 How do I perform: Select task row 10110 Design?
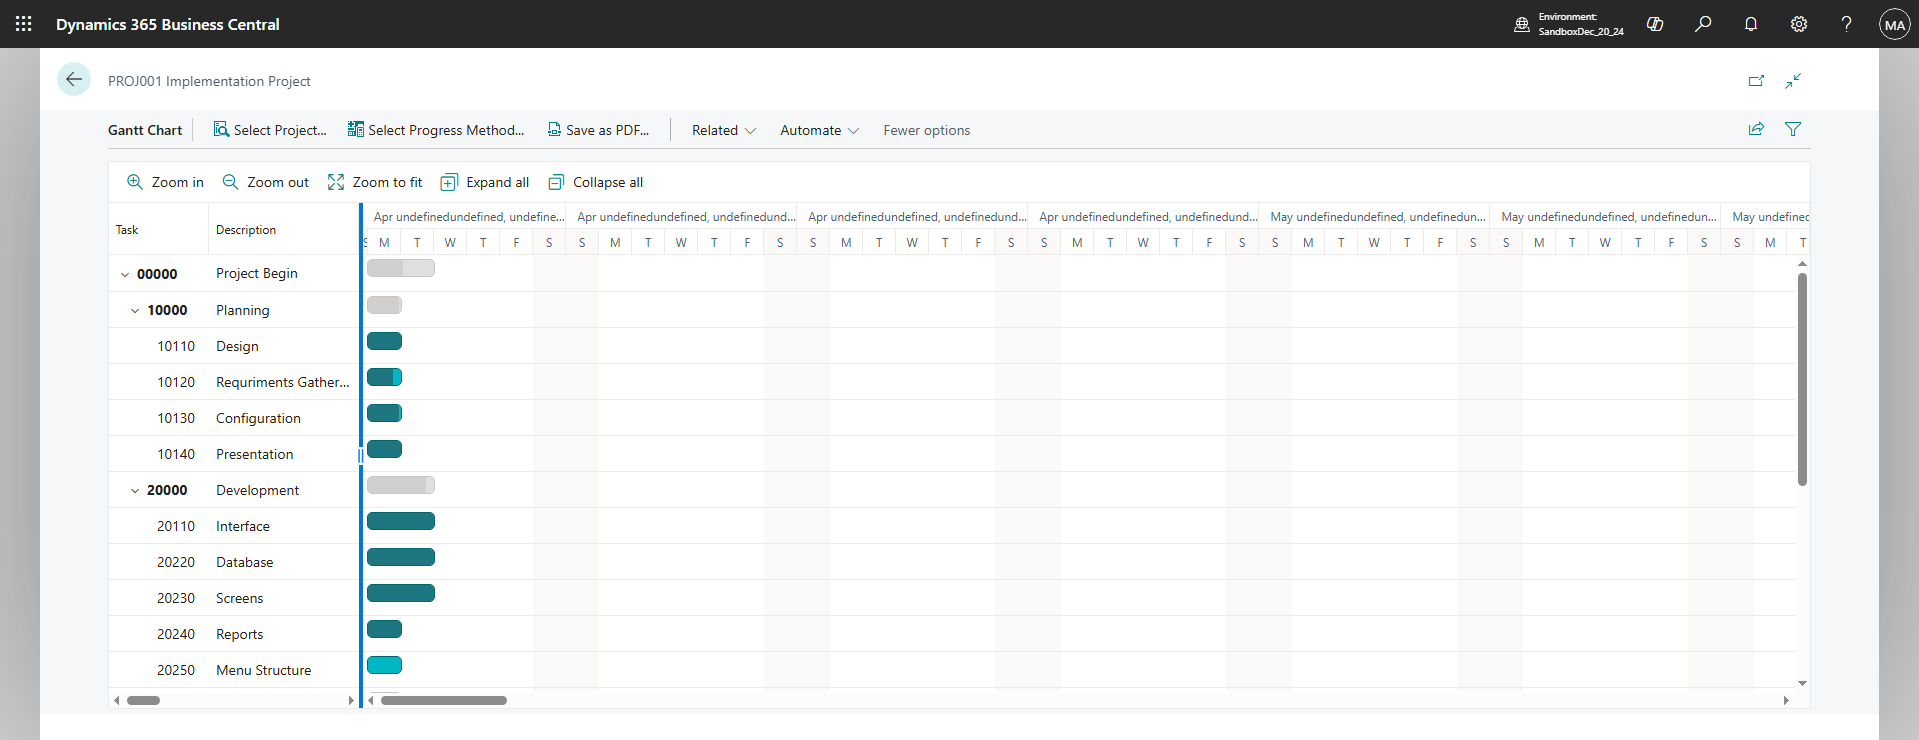tap(234, 346)
